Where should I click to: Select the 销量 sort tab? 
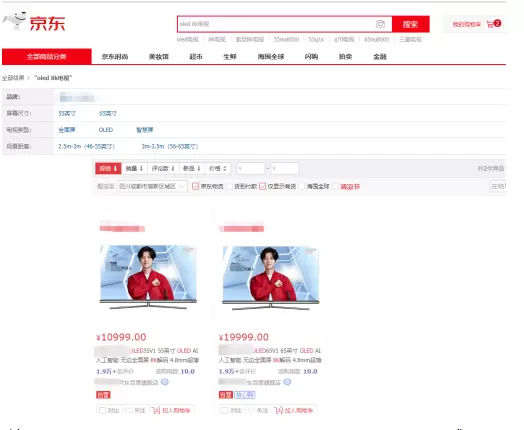pos(134,168)
